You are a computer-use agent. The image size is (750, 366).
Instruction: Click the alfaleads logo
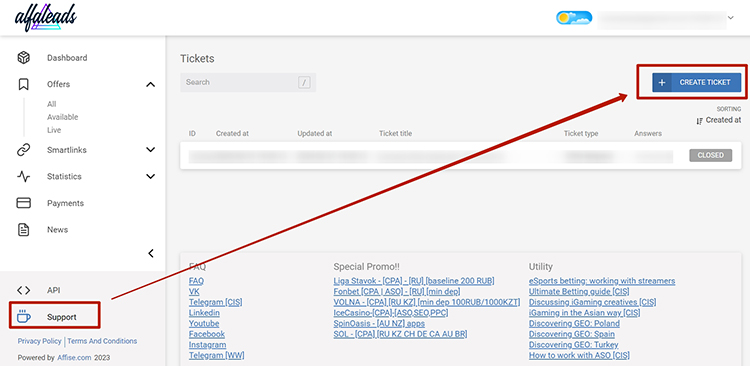45,17
